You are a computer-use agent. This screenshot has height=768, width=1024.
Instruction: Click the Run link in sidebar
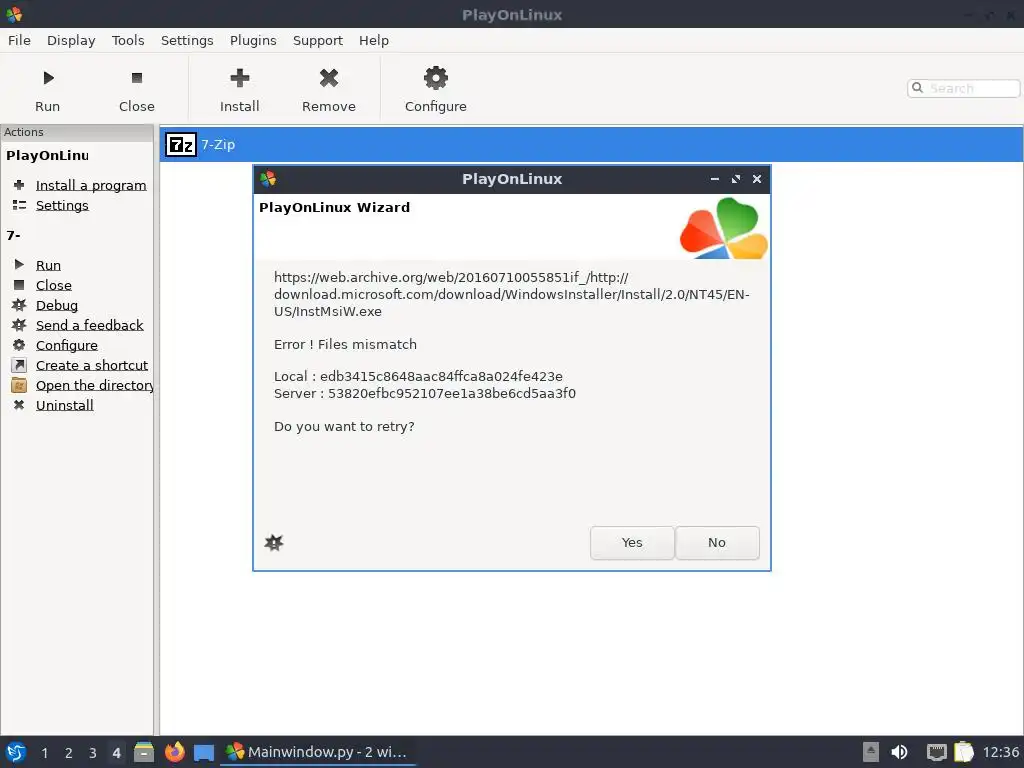pos(48,265)
